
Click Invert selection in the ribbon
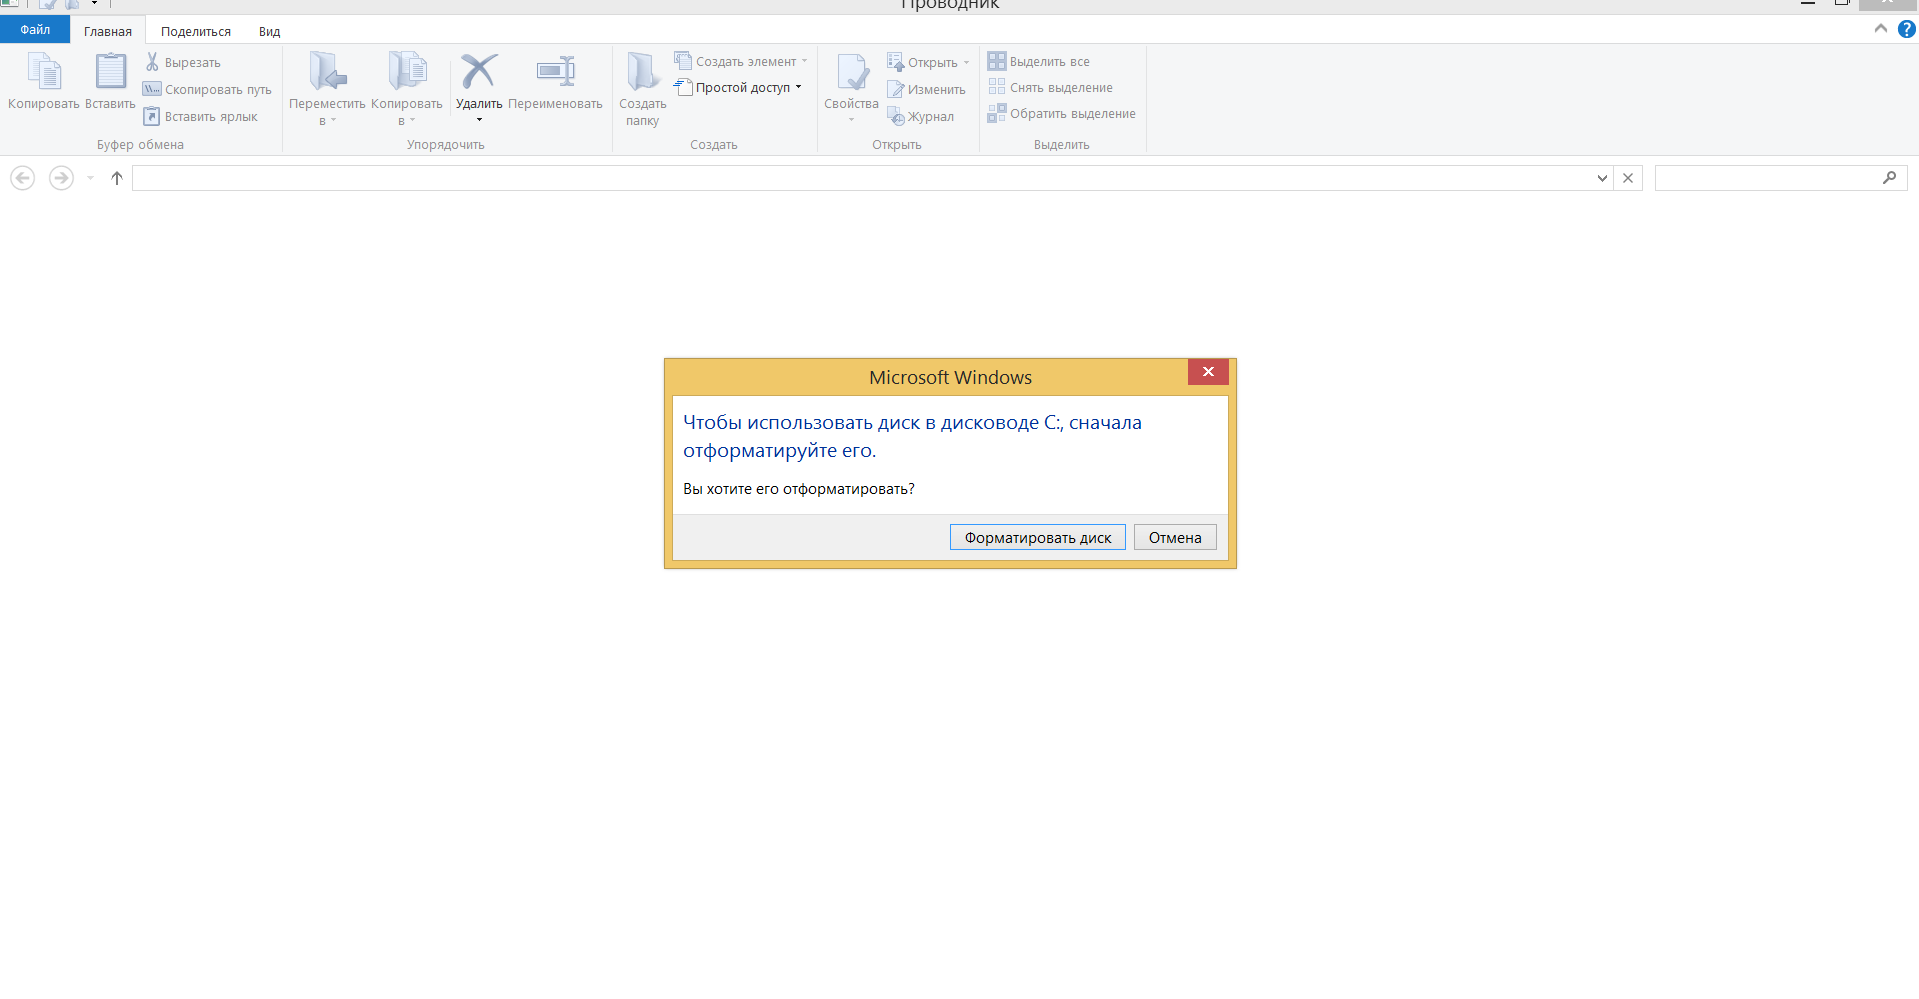pyautogui.click(x=1062, y=113)
